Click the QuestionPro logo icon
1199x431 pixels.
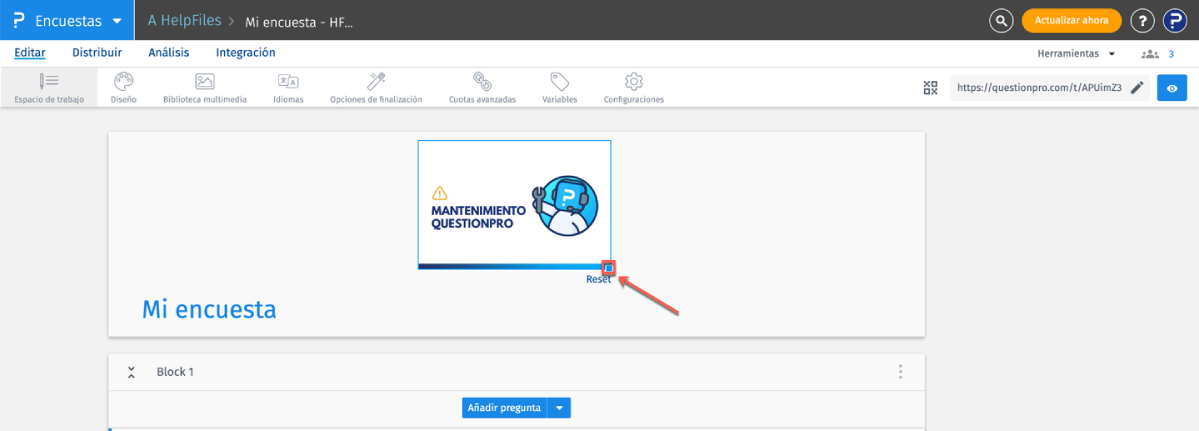19,21
